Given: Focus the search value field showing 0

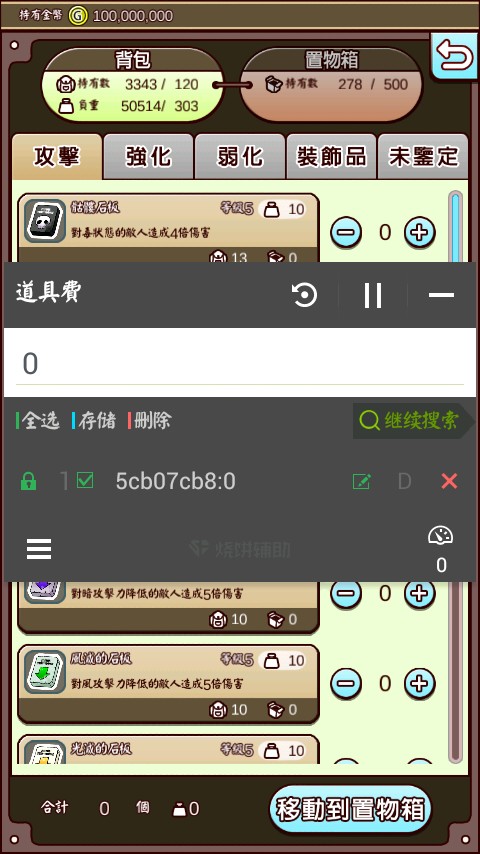Looking at the screenshot, I should [240, 363].
